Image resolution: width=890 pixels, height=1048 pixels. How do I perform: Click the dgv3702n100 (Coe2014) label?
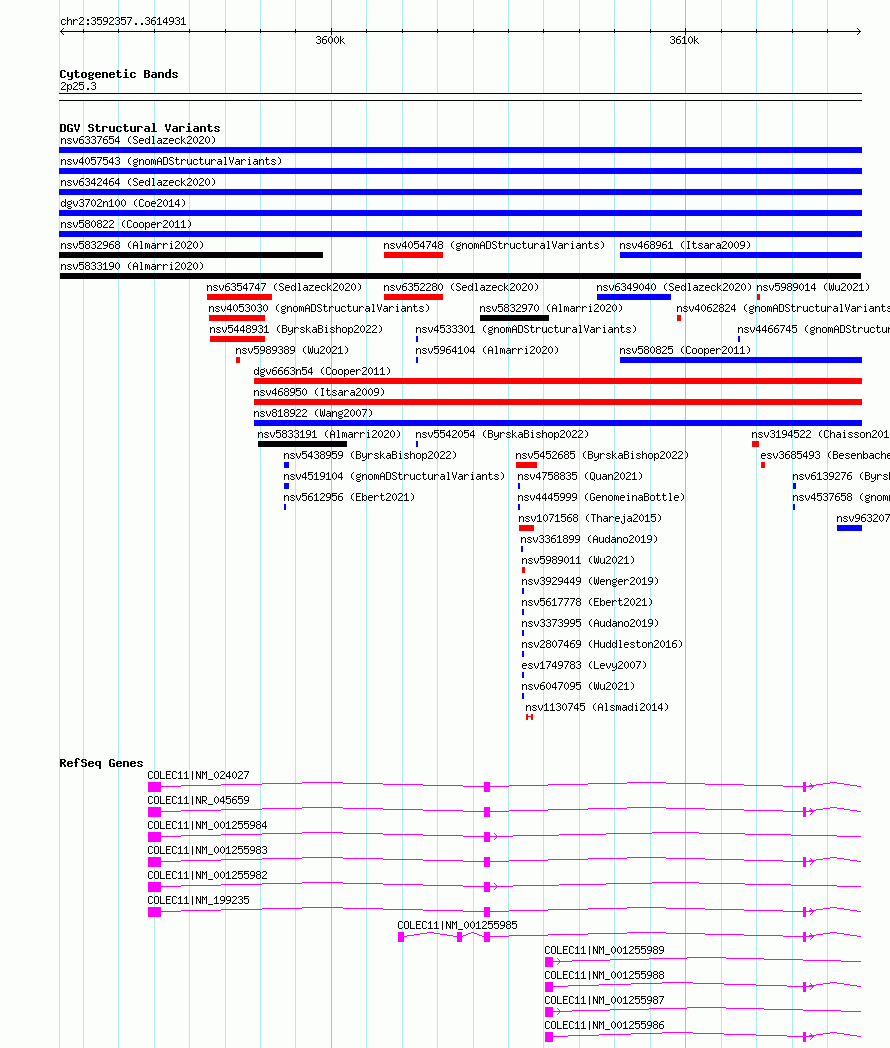pos(123,203)
